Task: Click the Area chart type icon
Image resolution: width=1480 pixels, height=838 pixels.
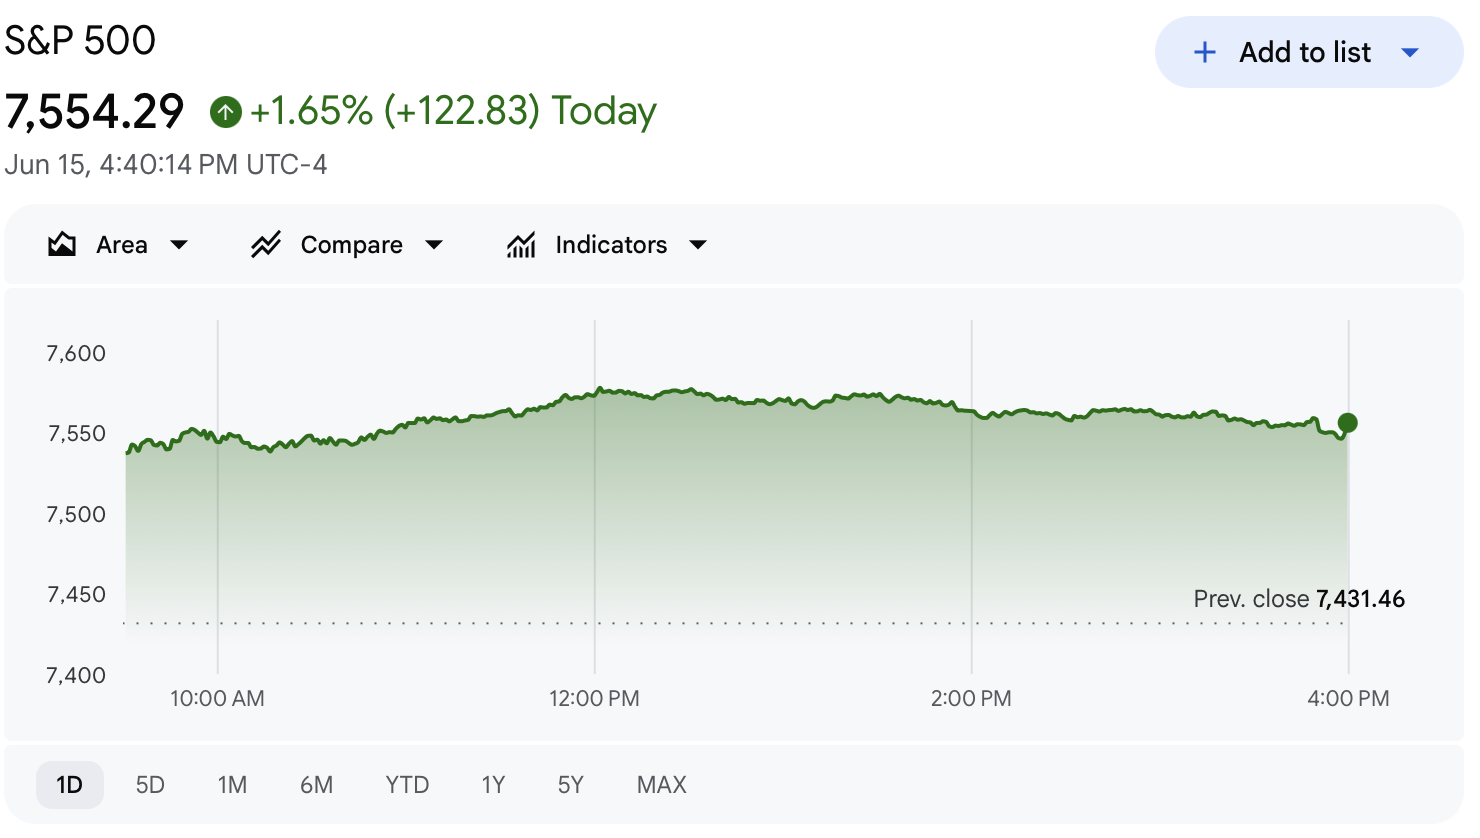Action: 62,244
